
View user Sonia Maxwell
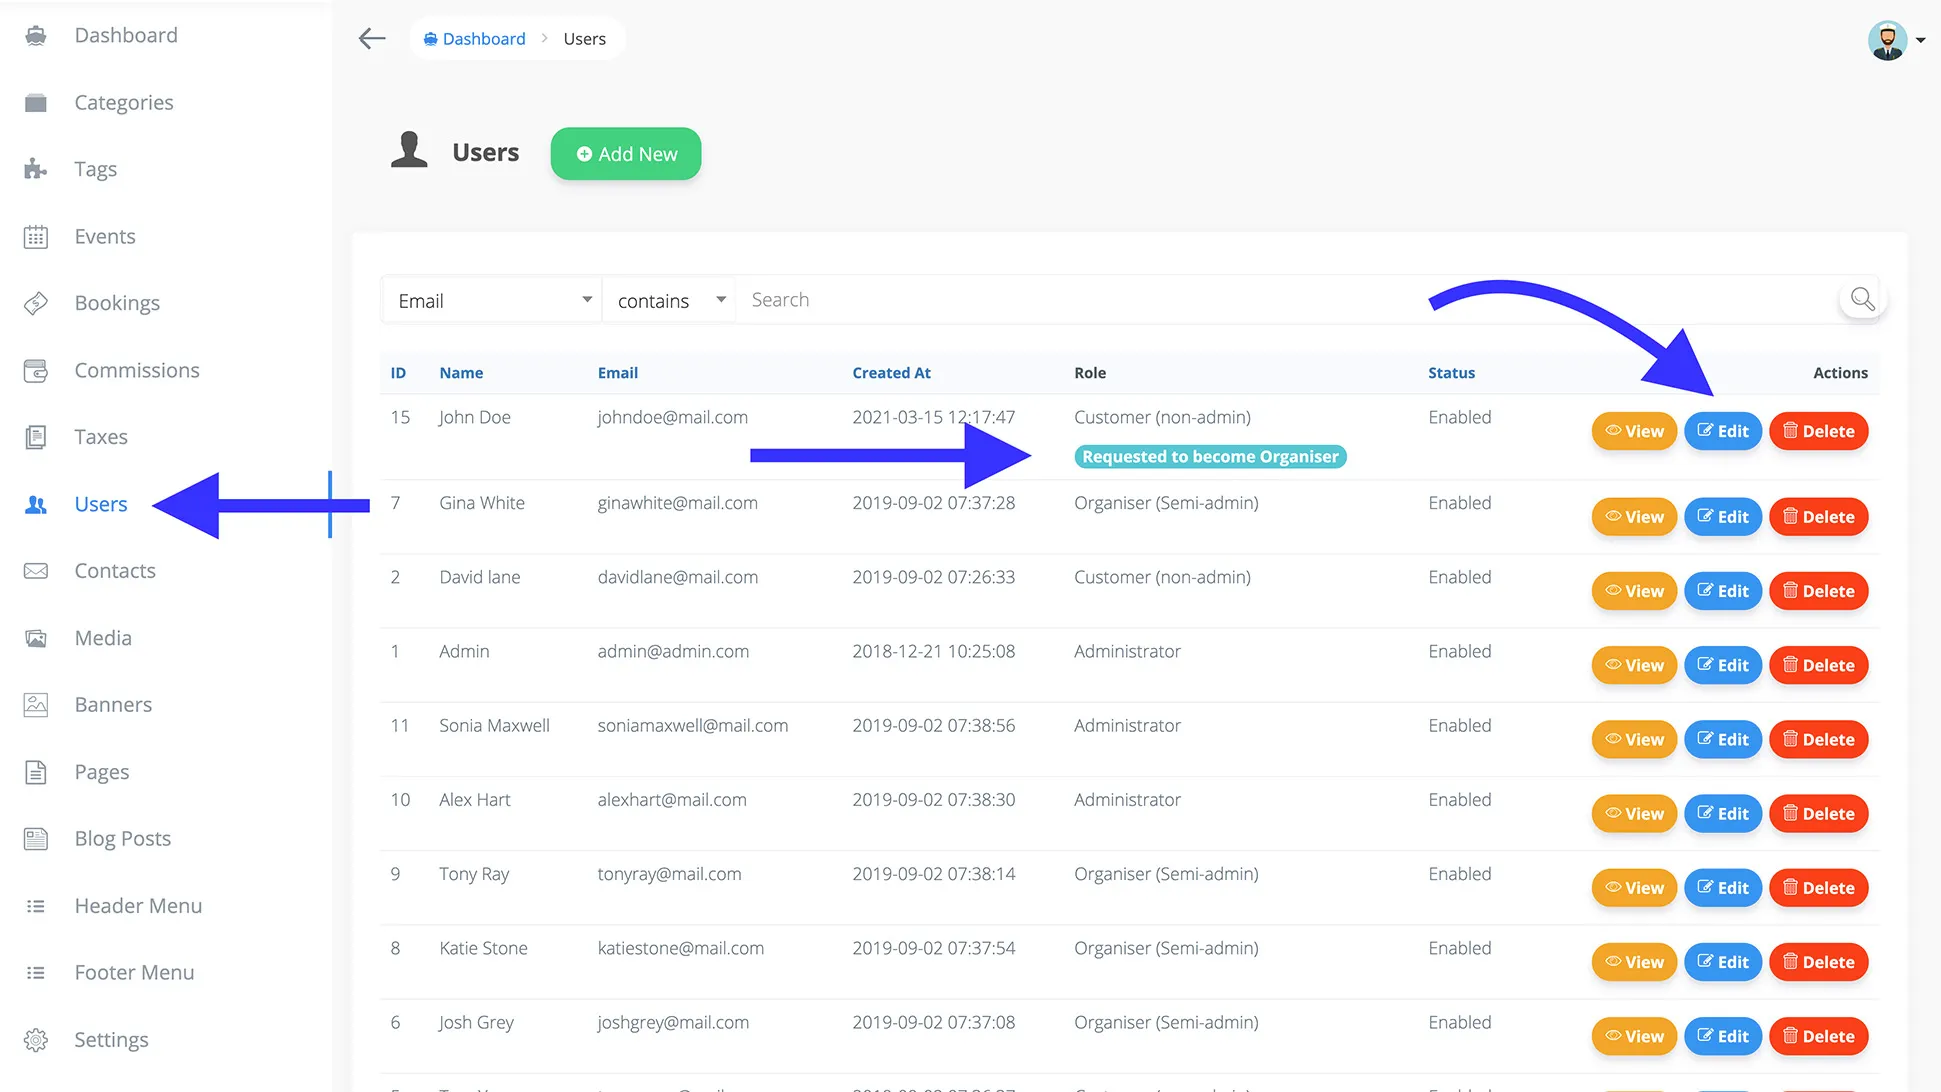coord(1633,740)
